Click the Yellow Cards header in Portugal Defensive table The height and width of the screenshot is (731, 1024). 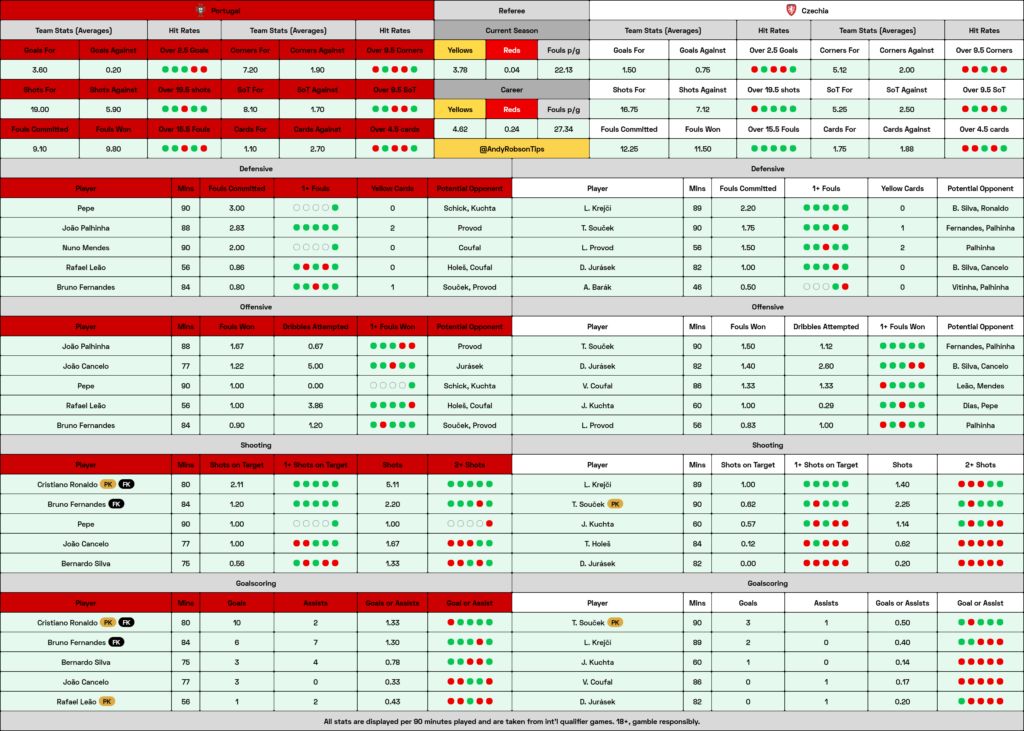pyautogui.click(x=392, y=188)
